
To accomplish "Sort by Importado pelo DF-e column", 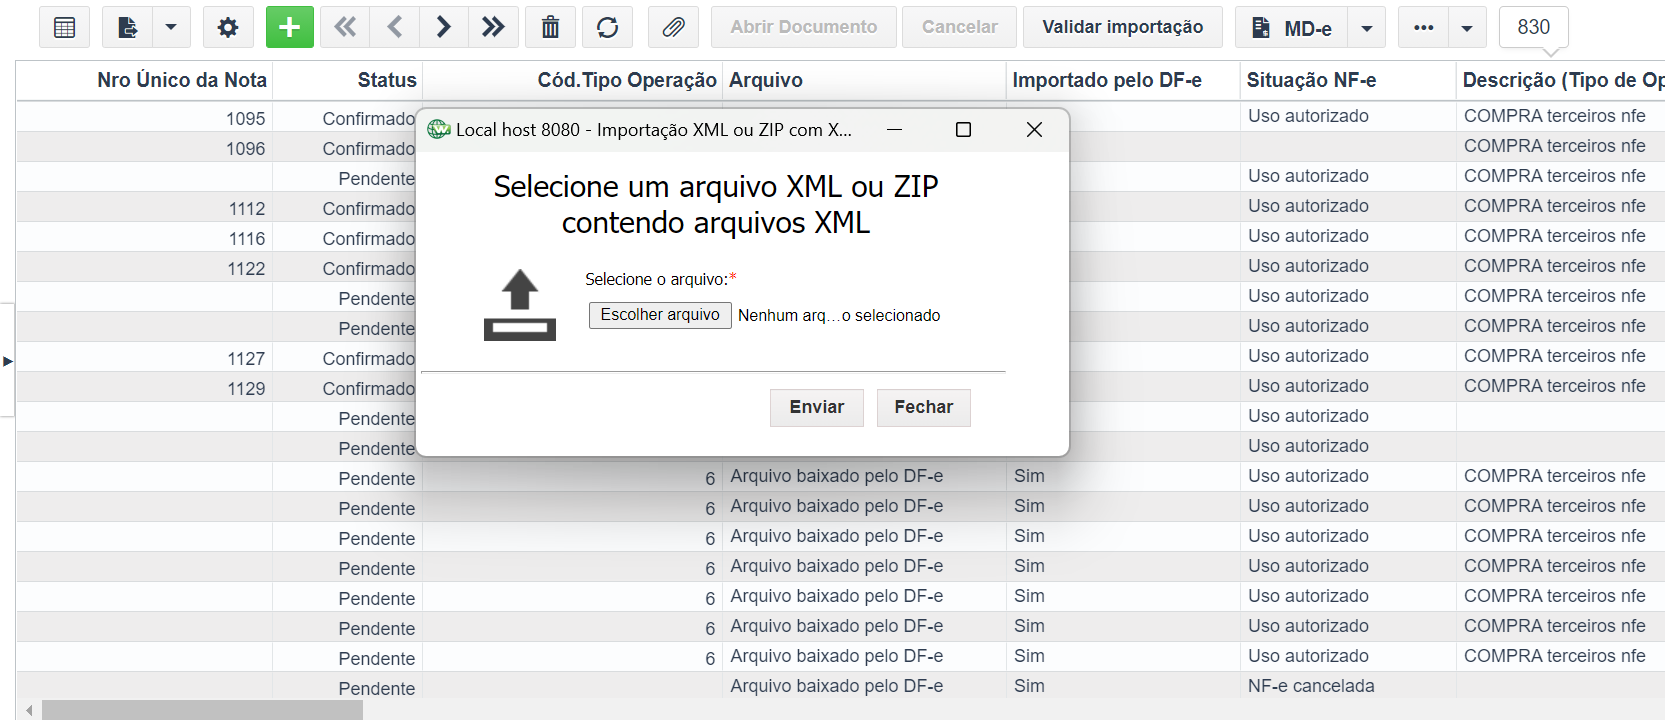I will [1123, 80].
